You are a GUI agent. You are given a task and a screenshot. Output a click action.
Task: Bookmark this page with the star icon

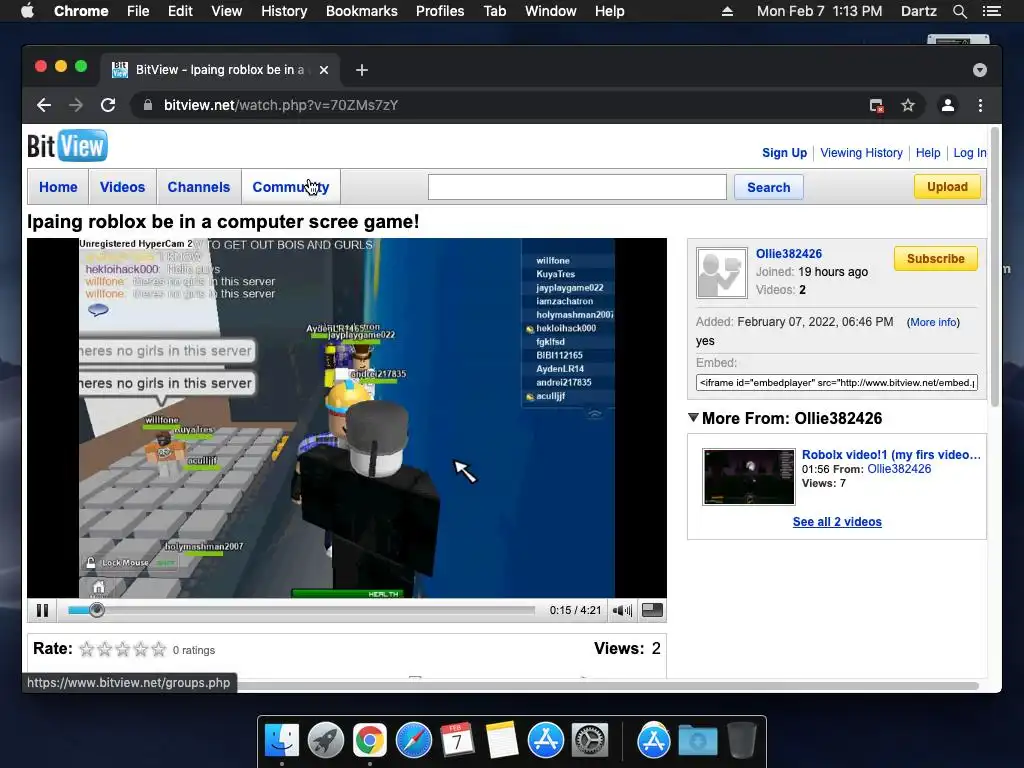tap(908, 105)
